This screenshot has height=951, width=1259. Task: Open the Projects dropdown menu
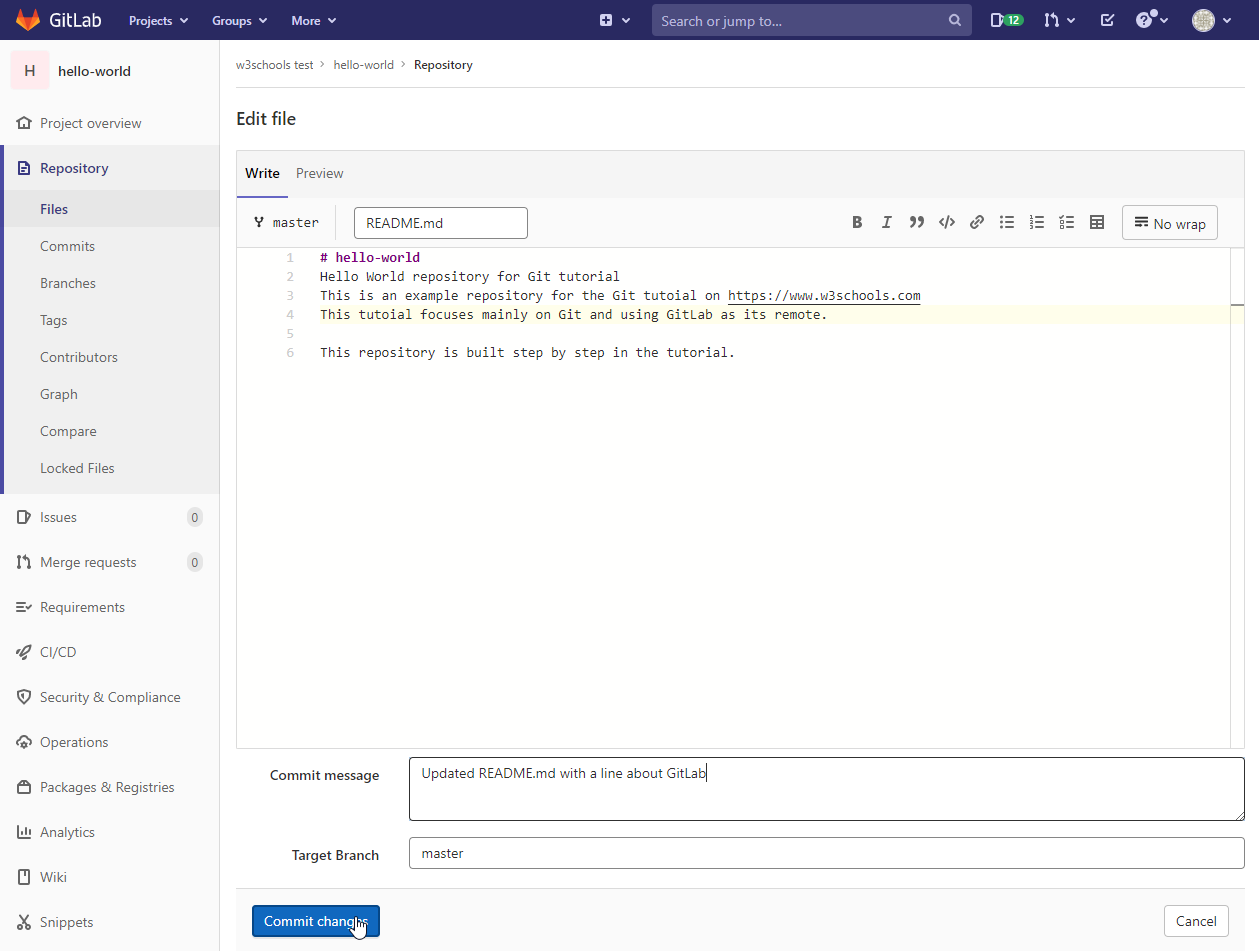(x=158, y=20)
